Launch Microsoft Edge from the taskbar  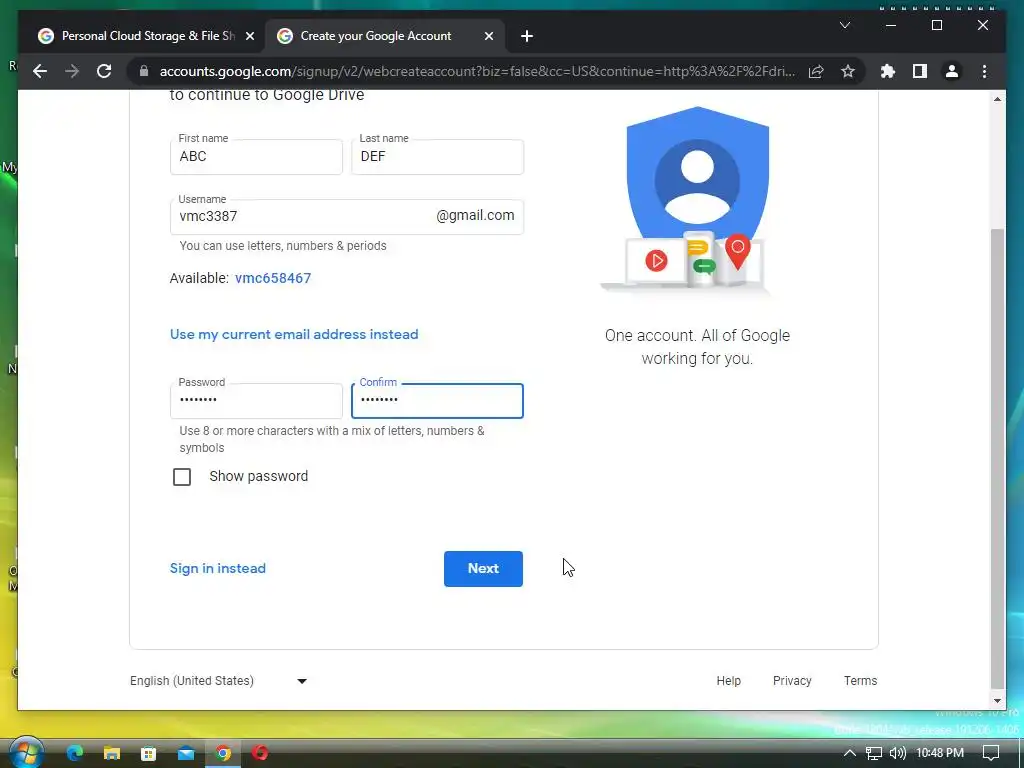(74, 753)
